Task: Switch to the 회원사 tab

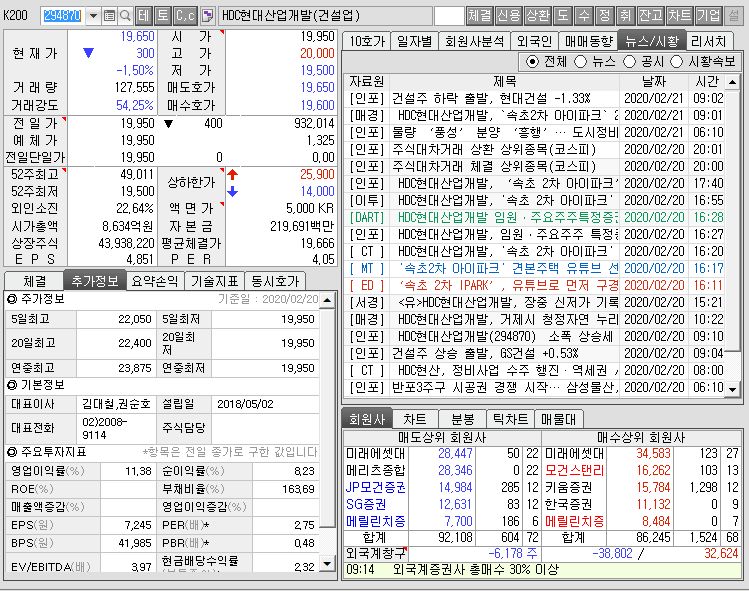Action: click(x=367, y=419)
